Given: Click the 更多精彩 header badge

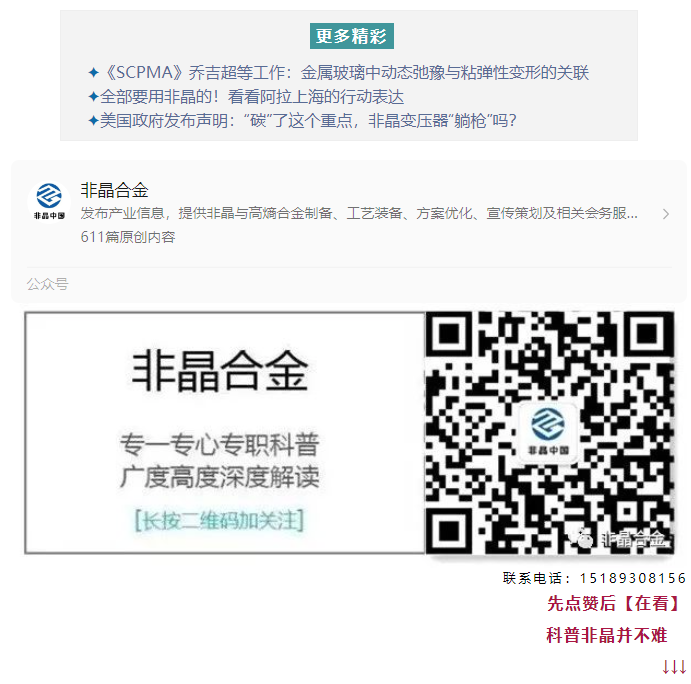Looking at the screenshot, I should [352, 36].
